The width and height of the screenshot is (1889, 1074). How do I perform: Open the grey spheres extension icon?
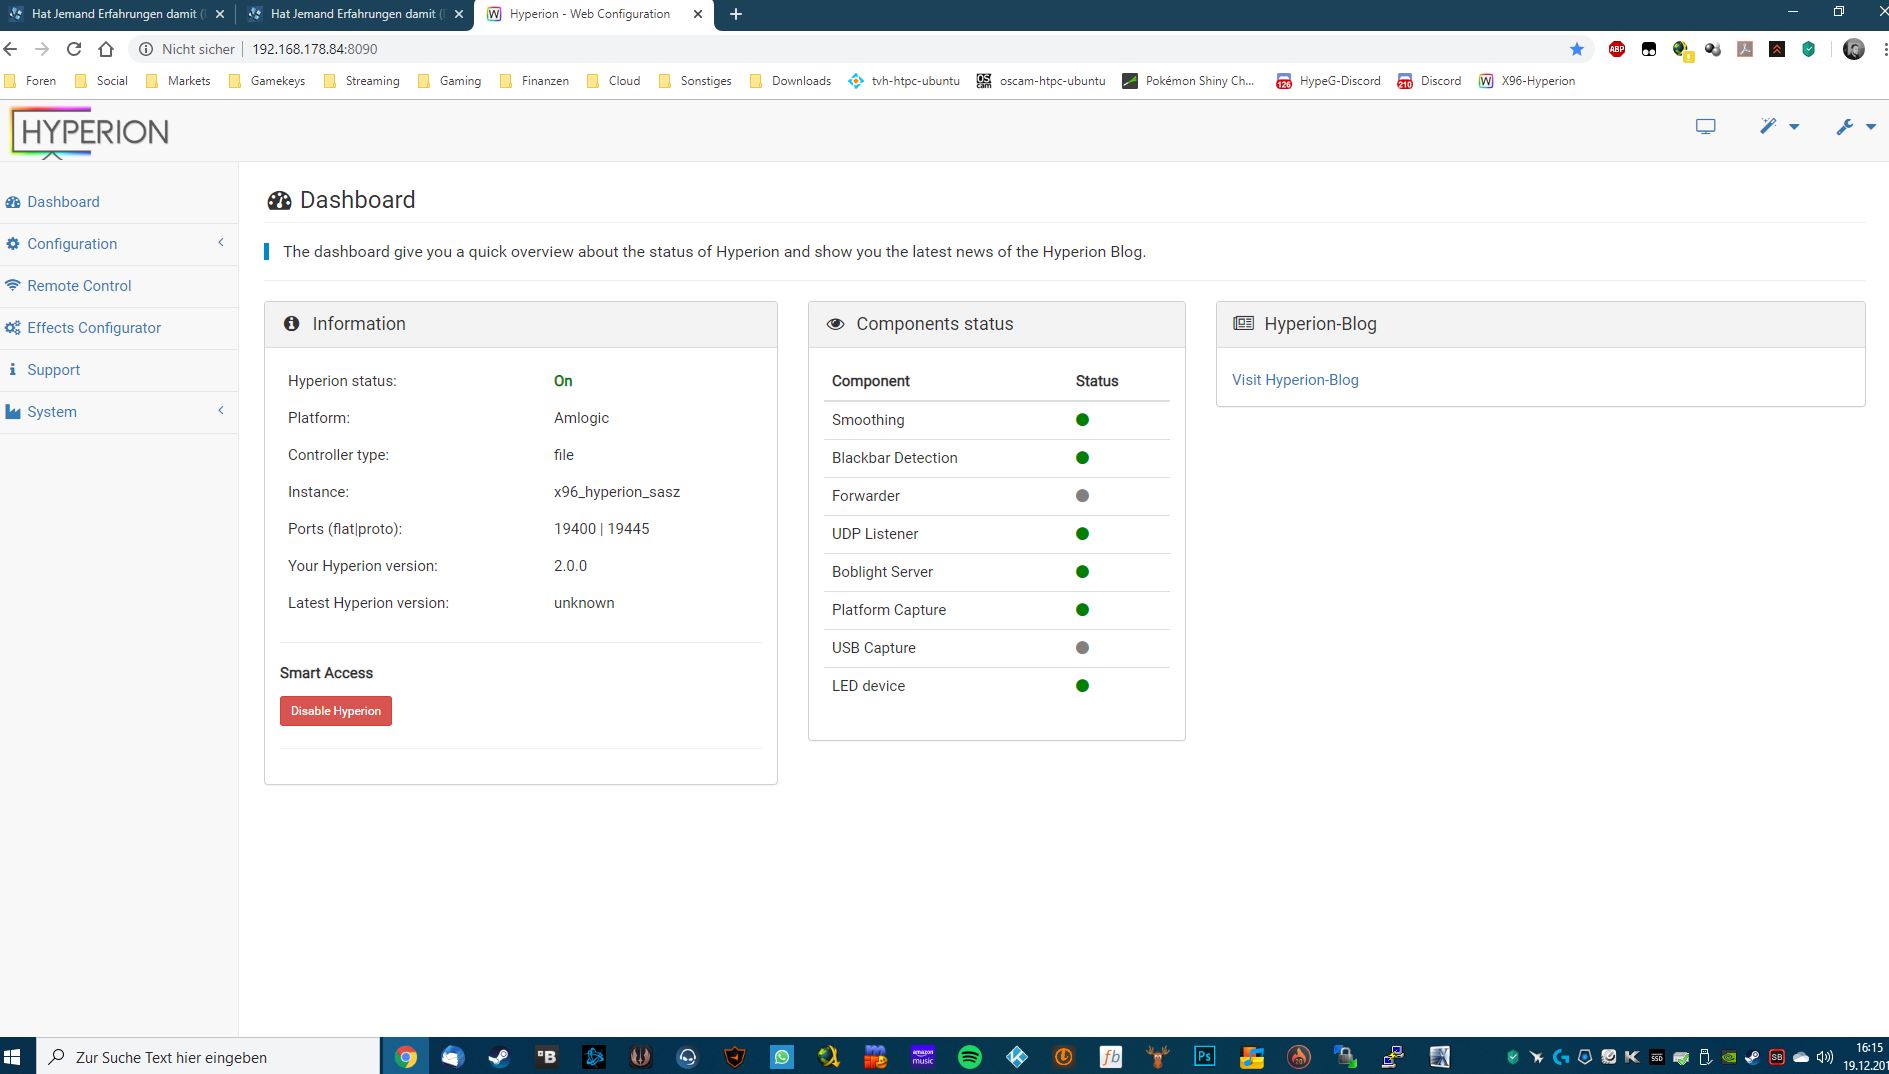(x=1713, y=49)
